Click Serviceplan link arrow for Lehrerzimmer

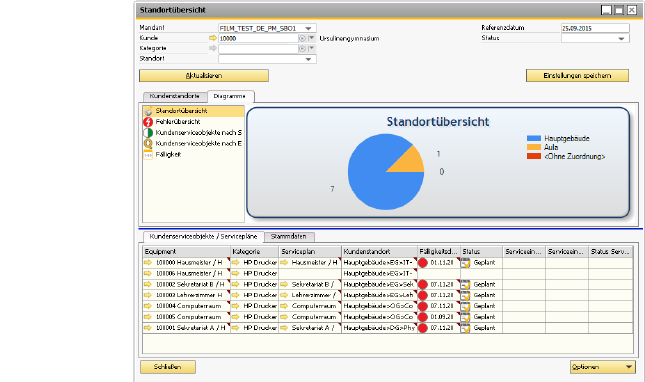284,295
